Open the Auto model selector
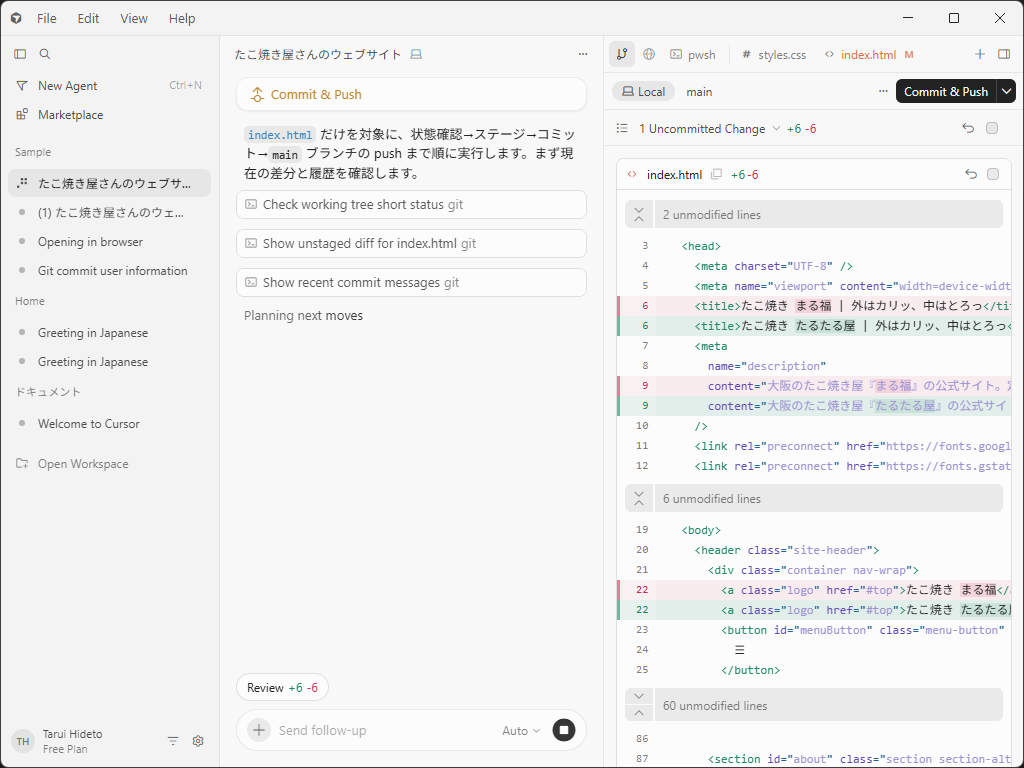 [x=521, y=730]
